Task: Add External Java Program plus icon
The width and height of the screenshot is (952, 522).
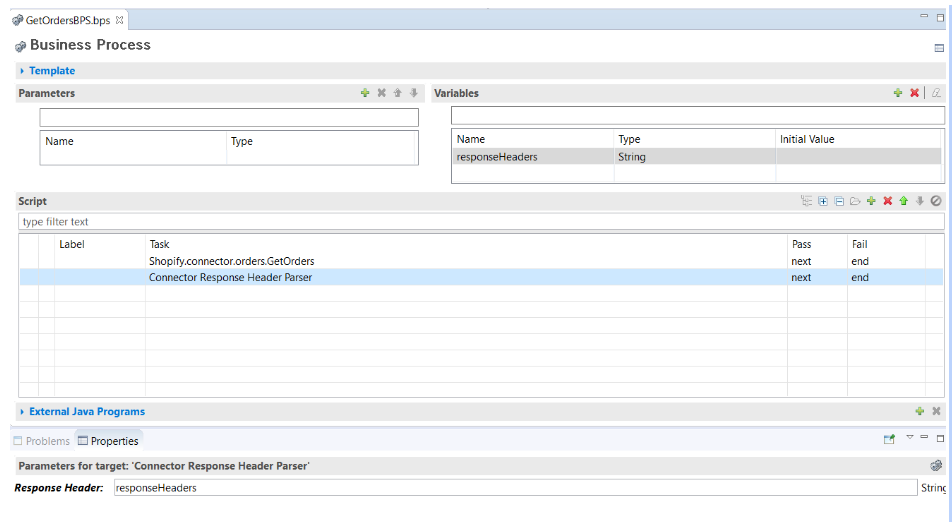Action: click(x=920, y=411)
